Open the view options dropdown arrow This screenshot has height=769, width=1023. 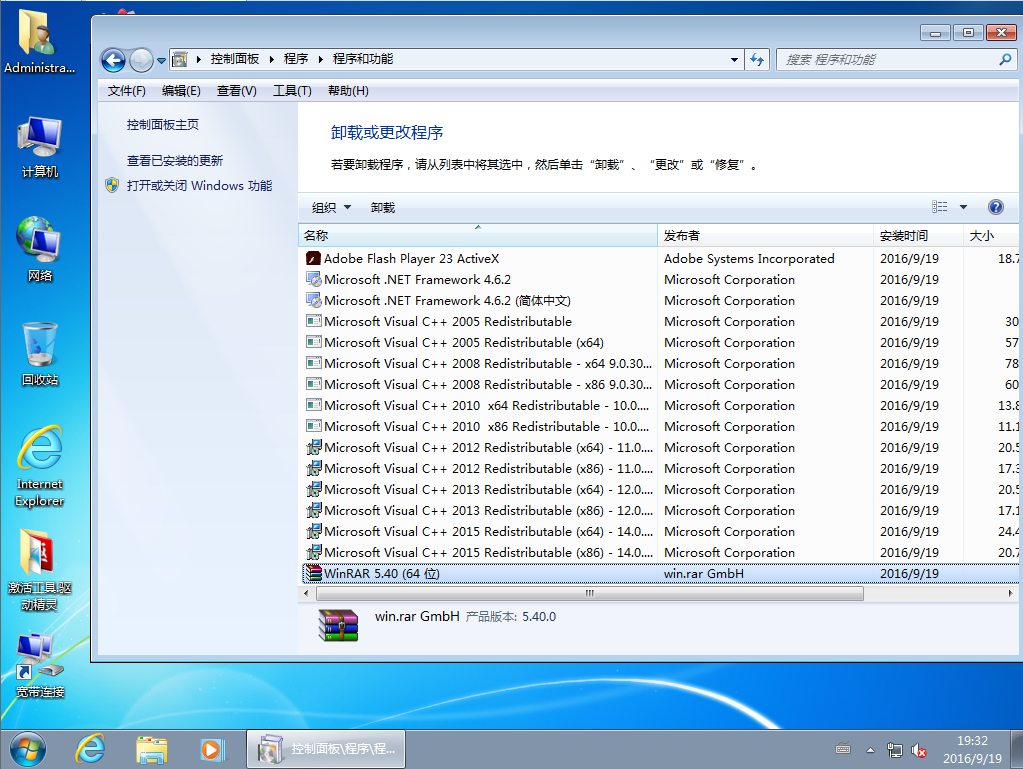(x=963, y=207)
